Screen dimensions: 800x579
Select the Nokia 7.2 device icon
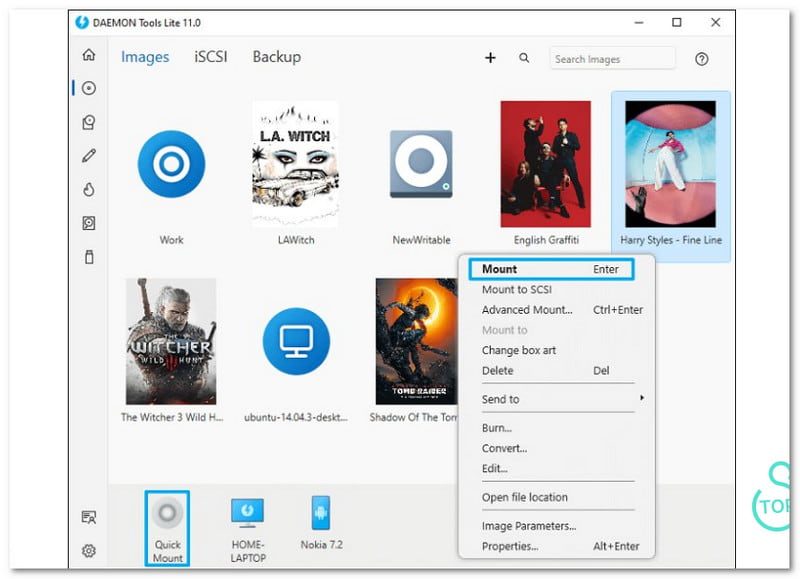click(x=320, y=515)
